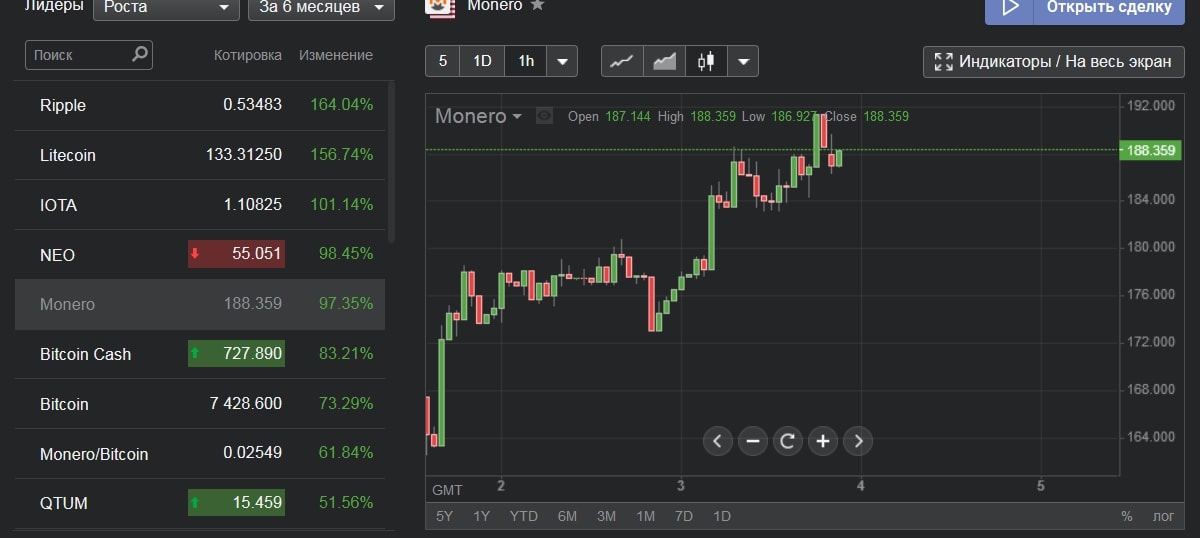Select the line chart type icon
The width and height of the screenshot is (1200, 538).
click(622, 61)
